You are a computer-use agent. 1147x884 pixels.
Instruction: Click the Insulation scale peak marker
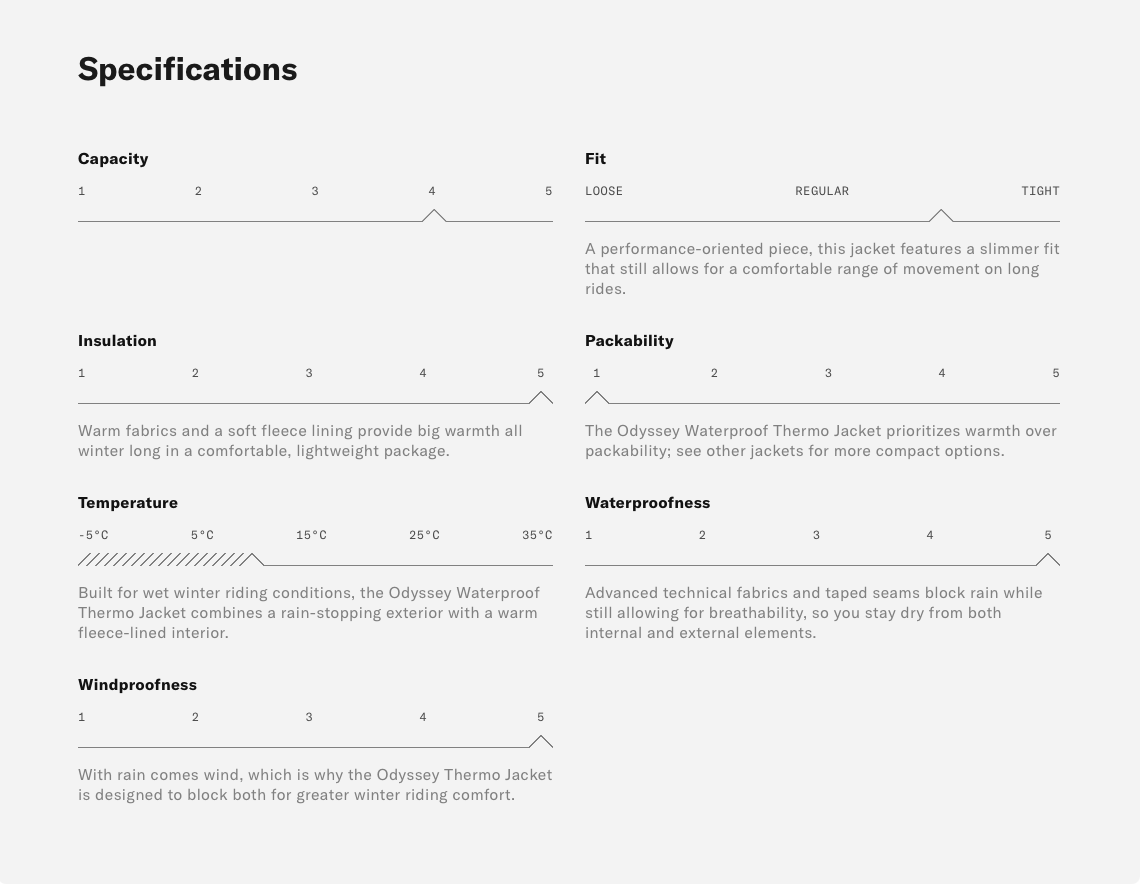click(x=540, y=397)
